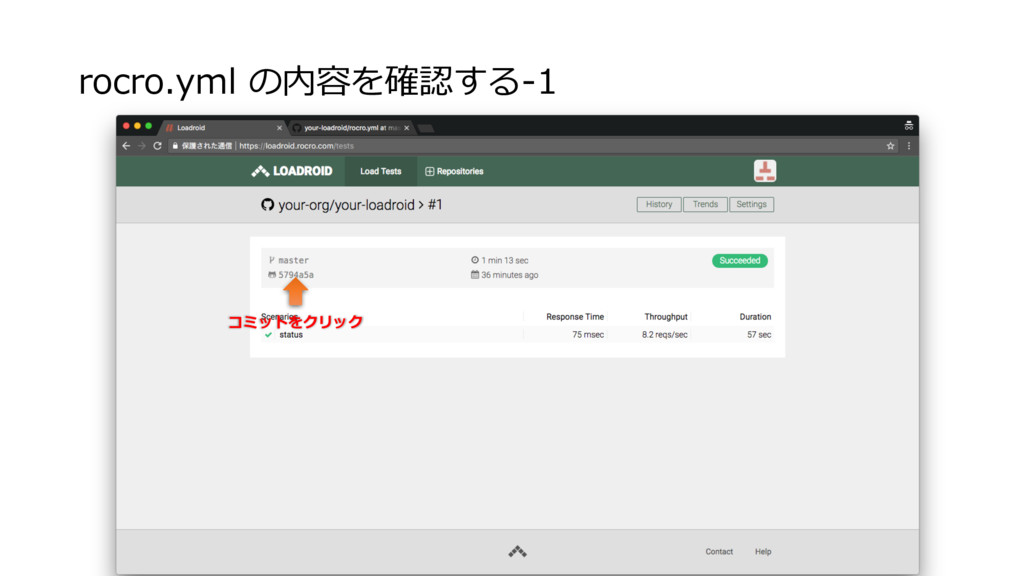Click the green check next to status
The height and width of the screenshot is (576, 1024).
268,334
